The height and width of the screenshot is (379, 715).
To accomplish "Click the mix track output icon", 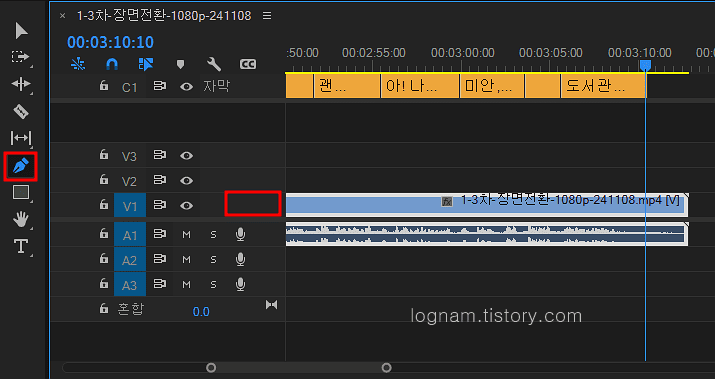I will pos(271,305).
